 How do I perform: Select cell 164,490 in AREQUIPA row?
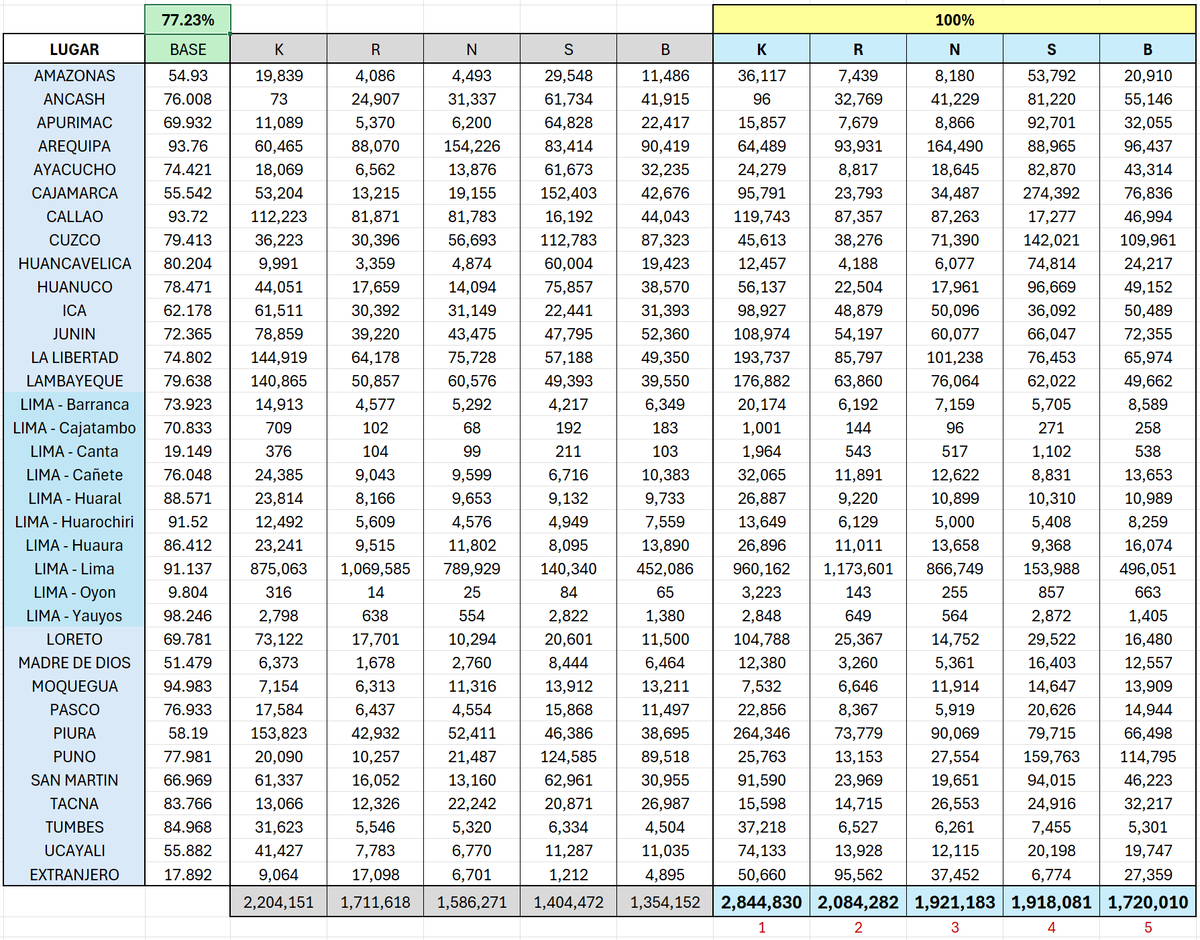tap(955, 146)
